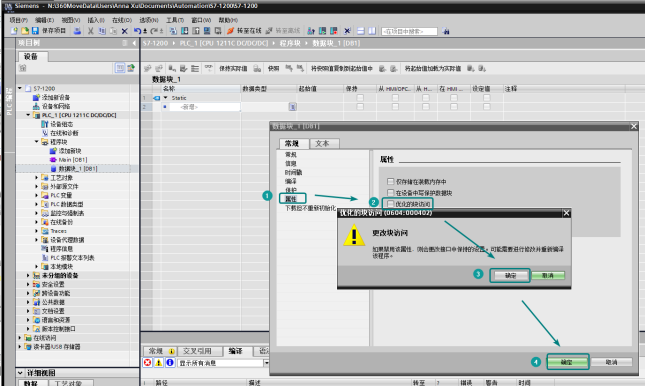Viewport: 646px width, 387px height.
Task: Check the 在设备中写保护数据块 (write-protect in device) option
Action: (390, 192)
